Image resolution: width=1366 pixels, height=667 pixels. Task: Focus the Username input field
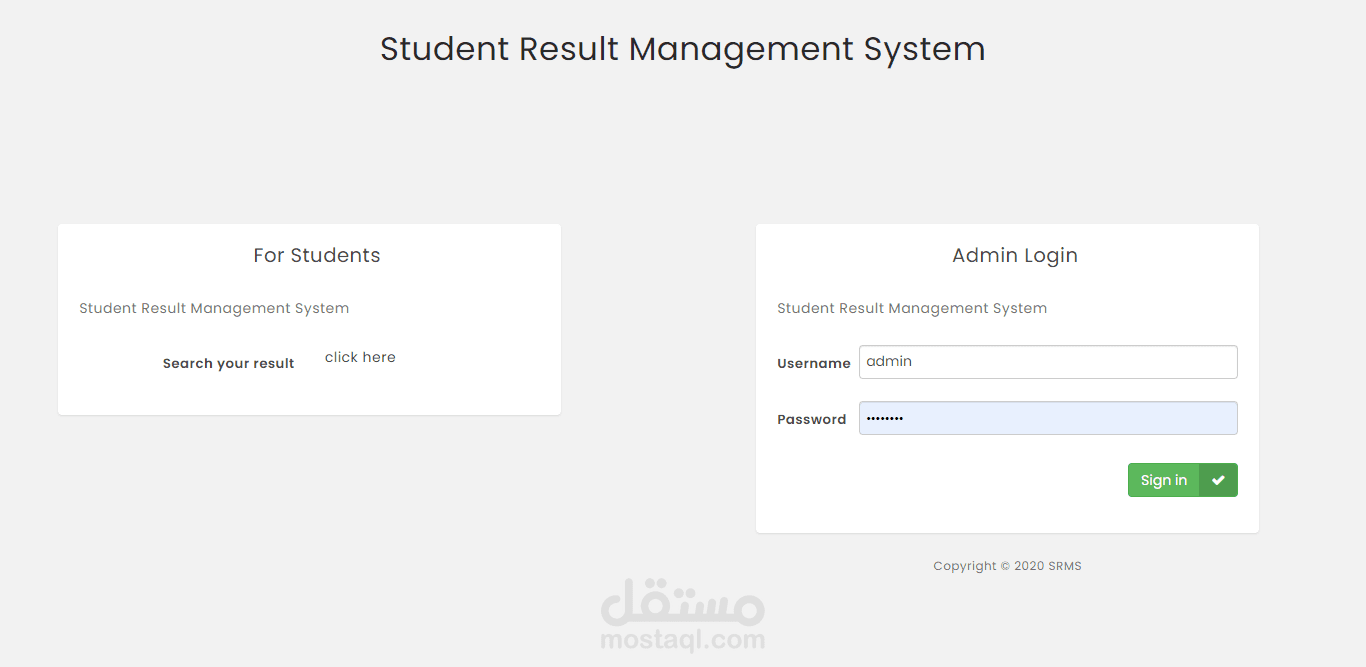[1047, 362]
